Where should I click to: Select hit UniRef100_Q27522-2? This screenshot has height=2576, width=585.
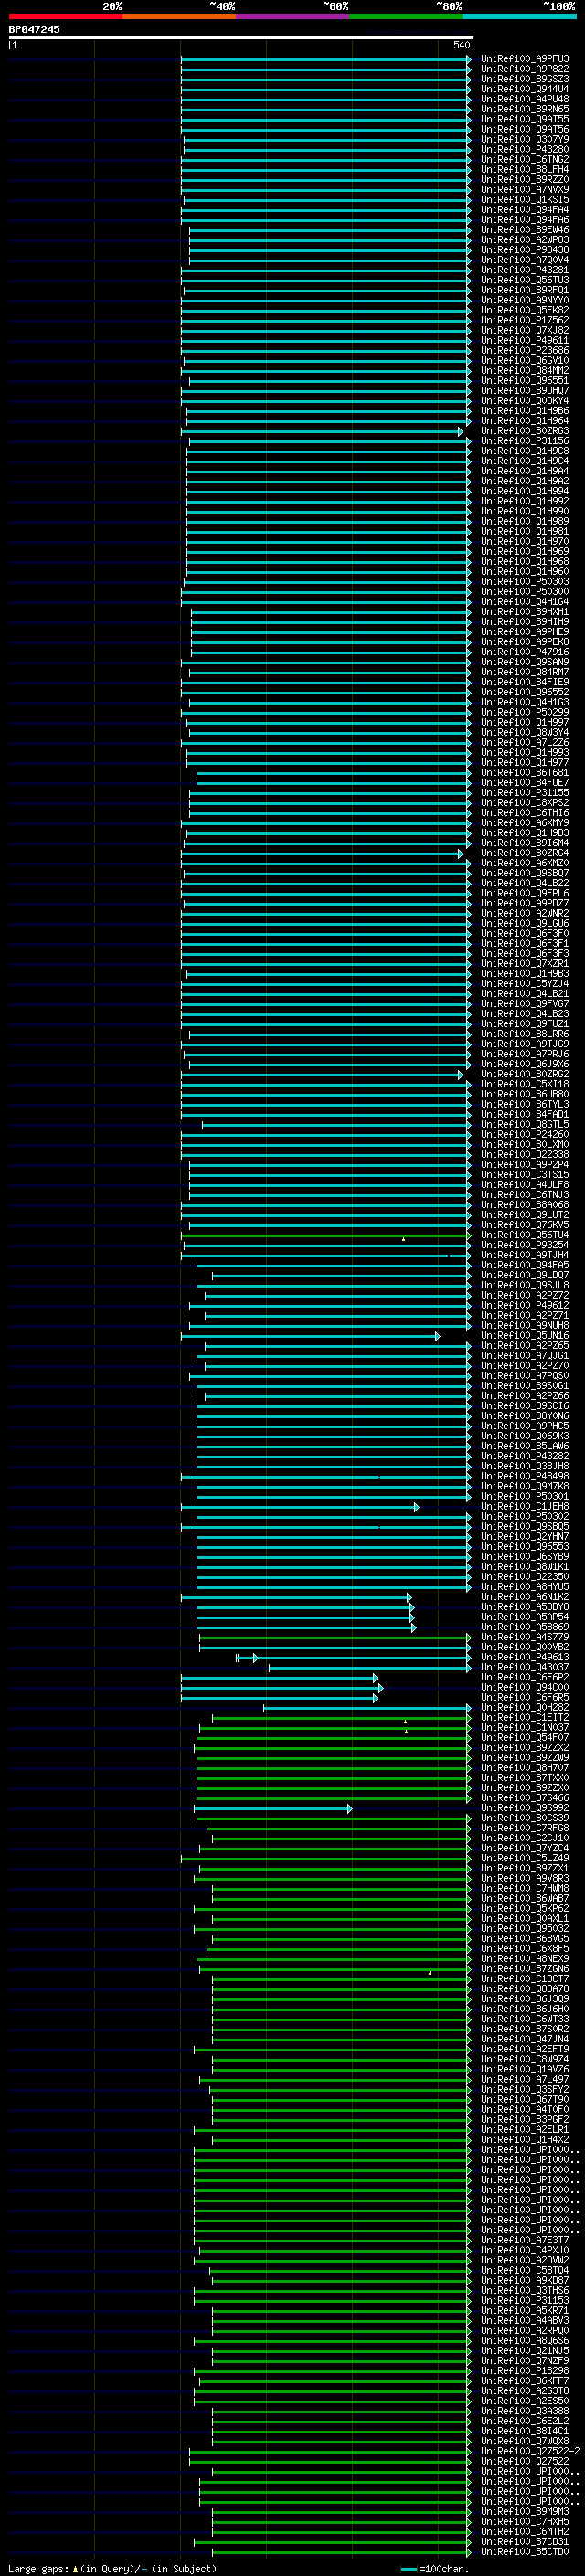click(x=530, y=2451)
